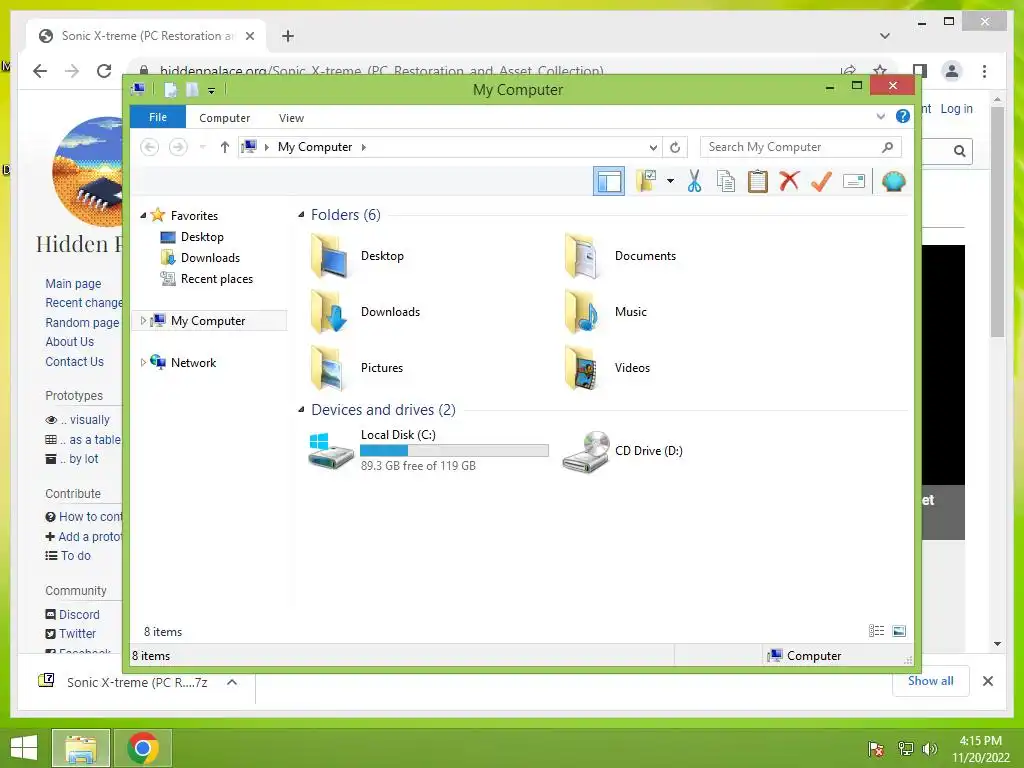Select the Local Disk (C:) drive
This screenshot has height=768, width=1024.
(428, 450)
